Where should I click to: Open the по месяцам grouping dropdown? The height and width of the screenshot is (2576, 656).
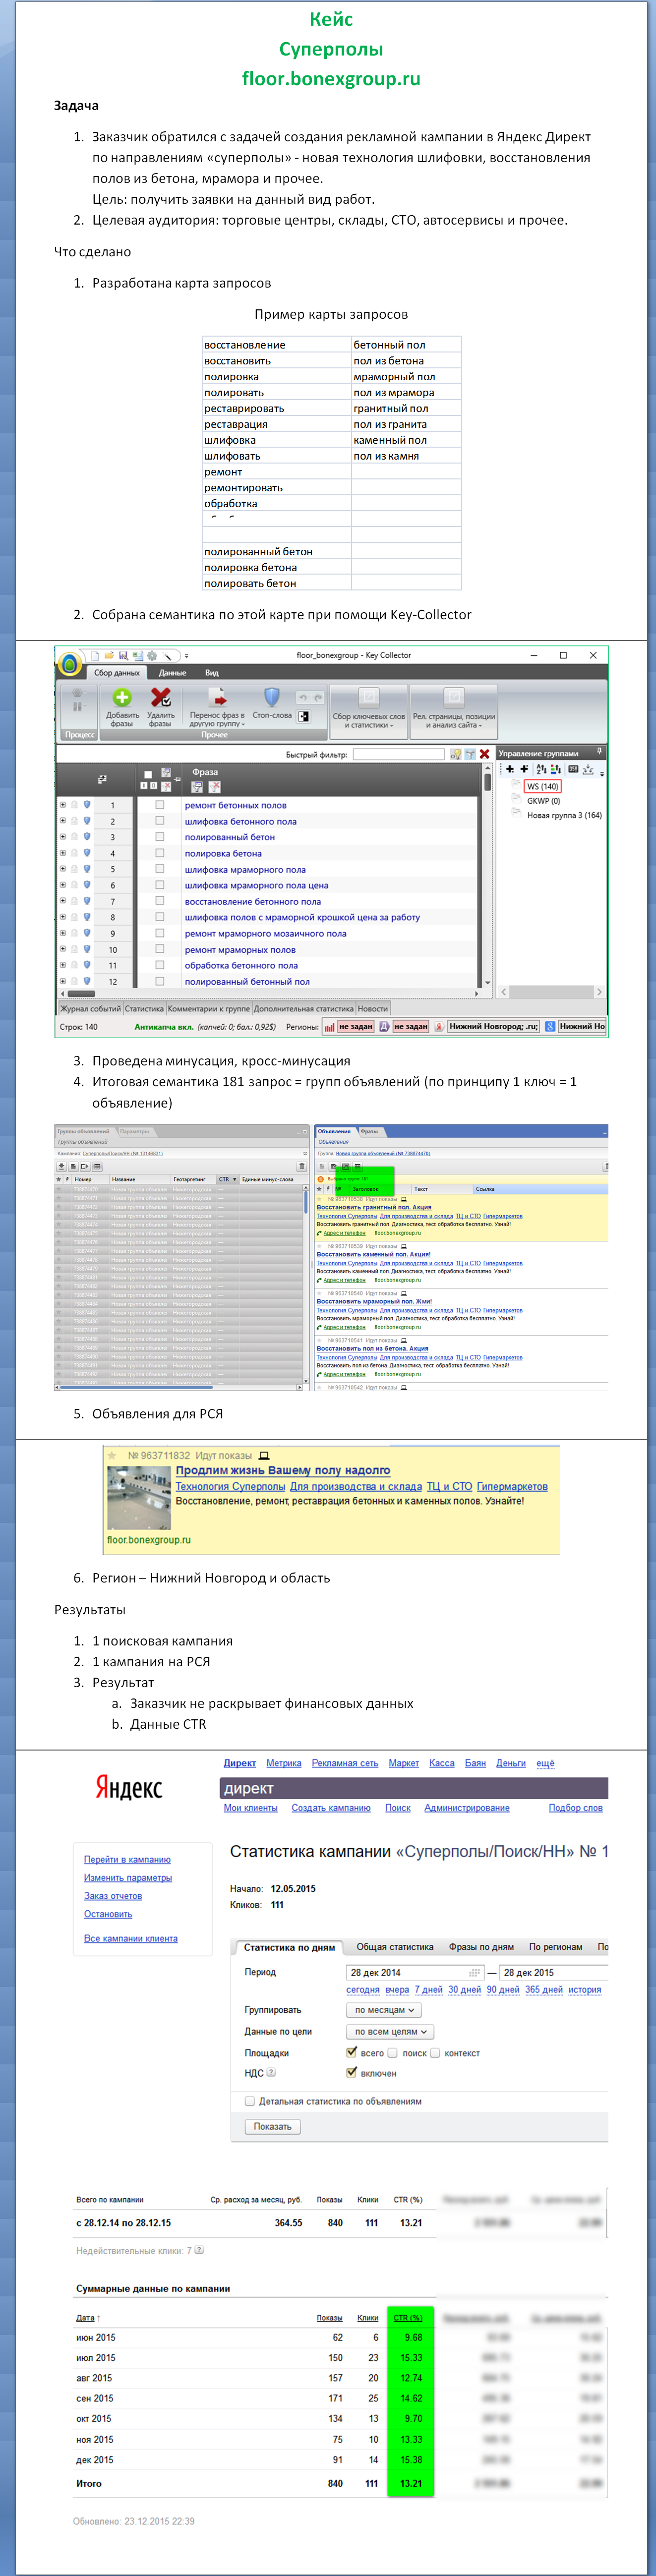click(x=384, y=2009)
